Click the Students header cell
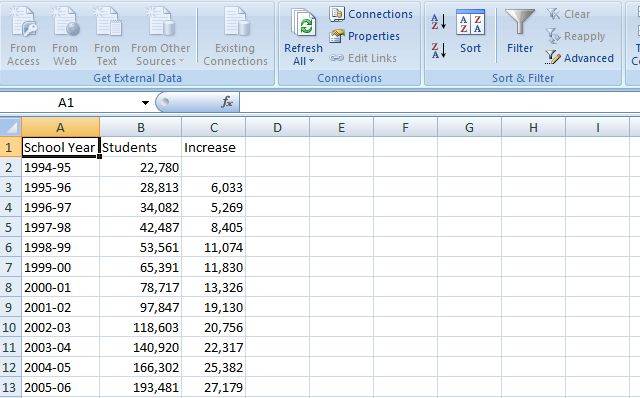 pyautogui.click(x=141, y=147)
